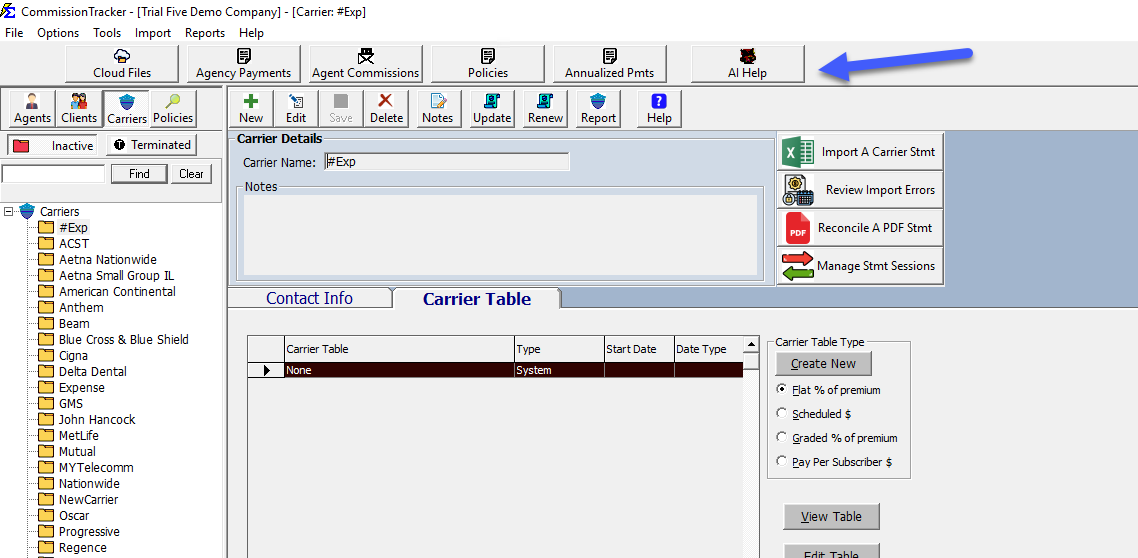Switch to the Contact Info tab
The height and width of the screenshot is (558, 1138).
point(309,299)
